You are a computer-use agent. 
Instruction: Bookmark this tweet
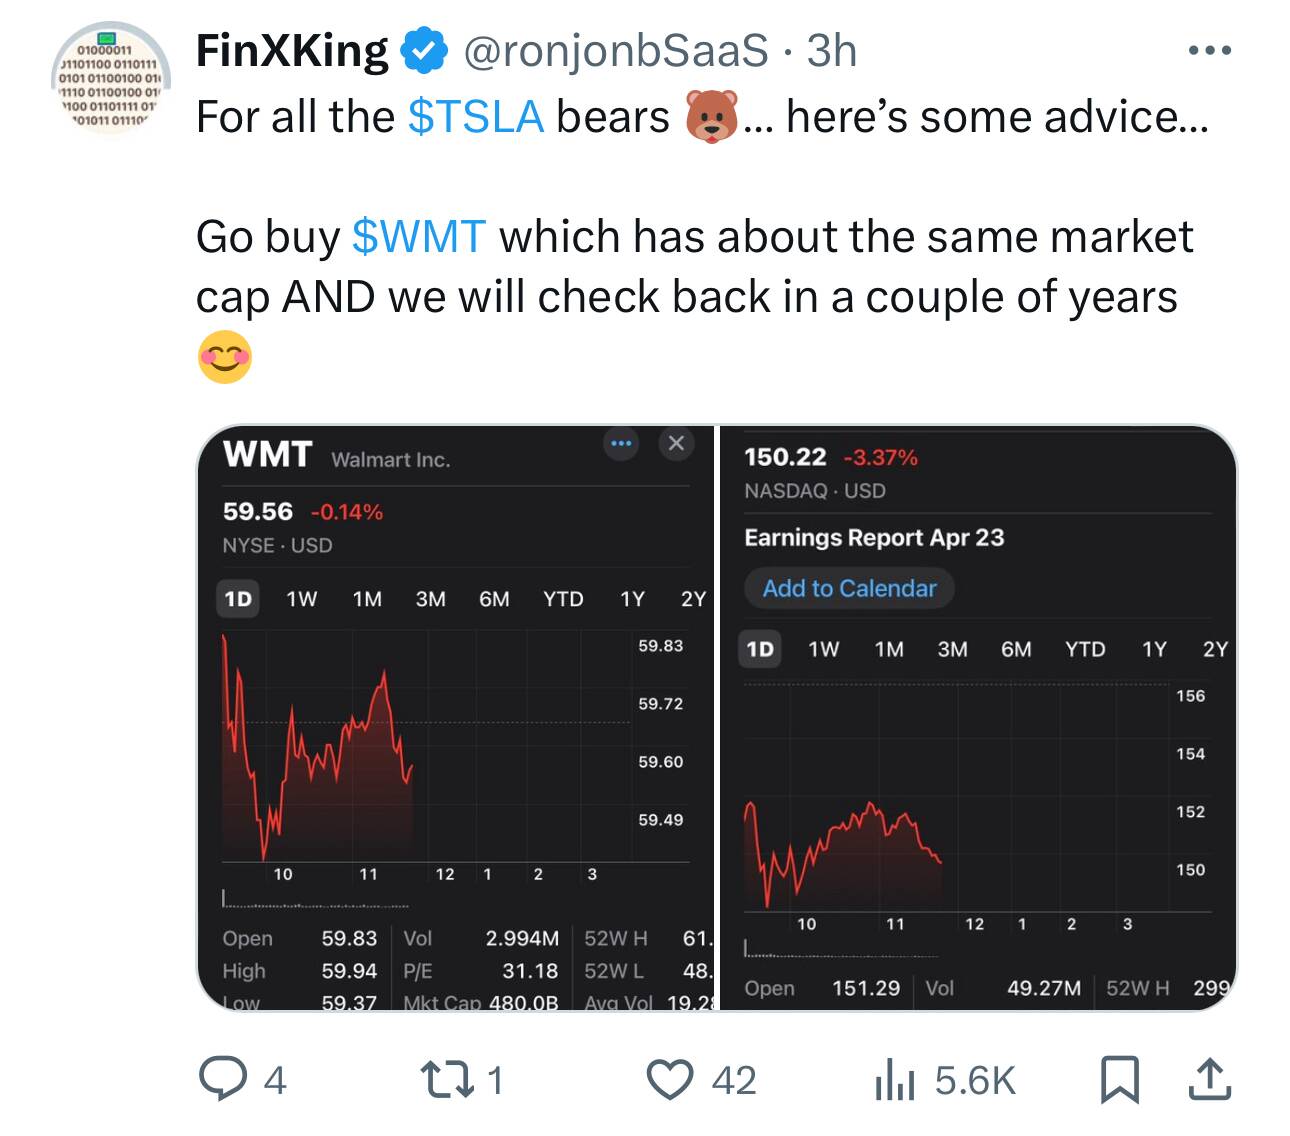pyautogui.click(x=1119, y=1080)
